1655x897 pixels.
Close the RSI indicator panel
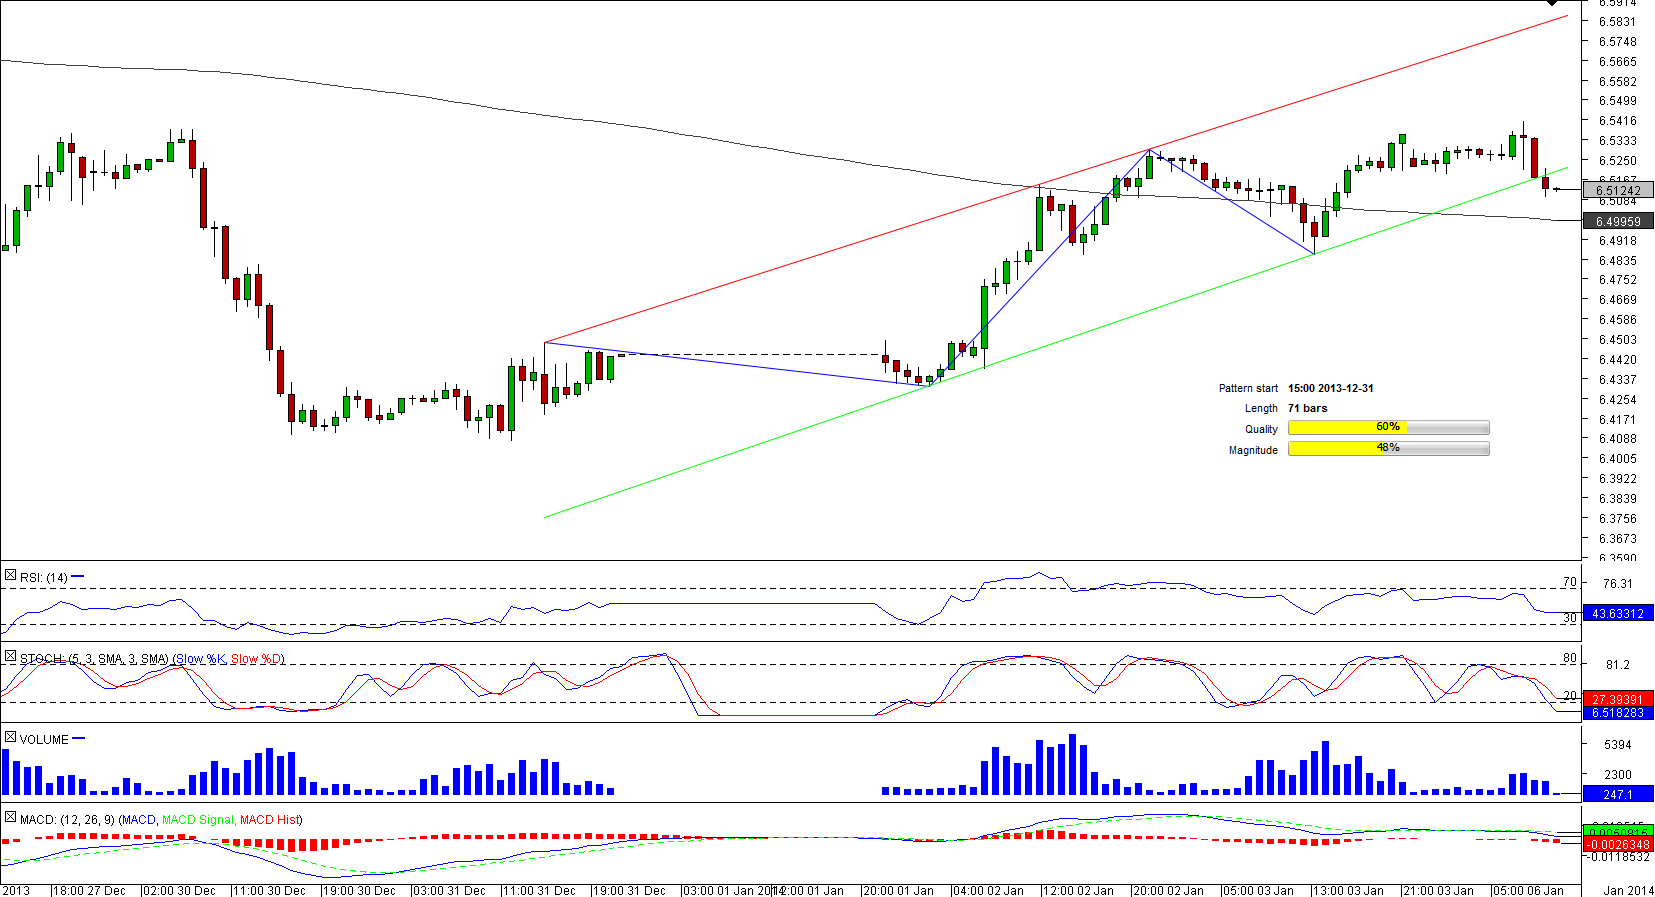tap(10, 576)
